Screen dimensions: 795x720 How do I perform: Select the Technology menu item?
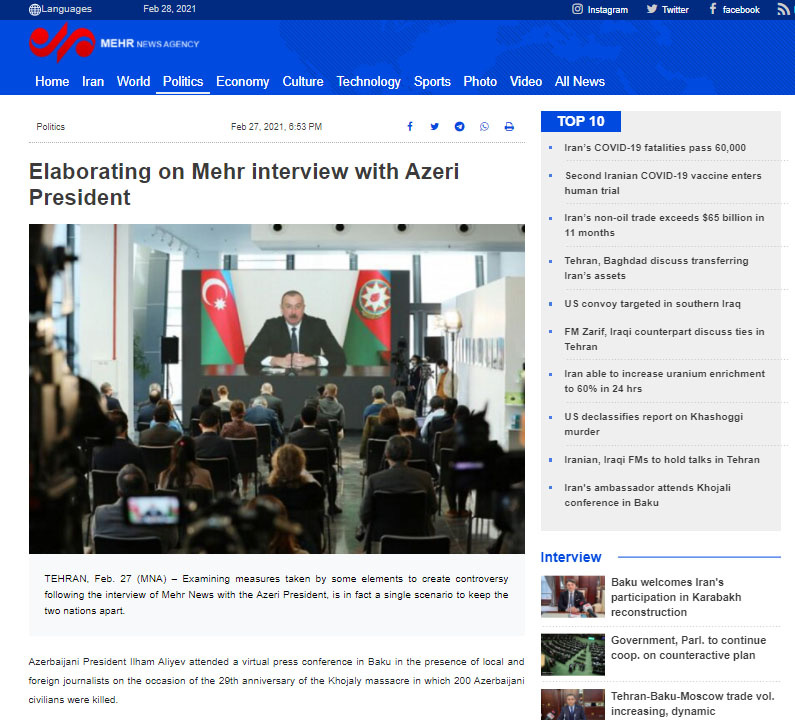[369, 82]
